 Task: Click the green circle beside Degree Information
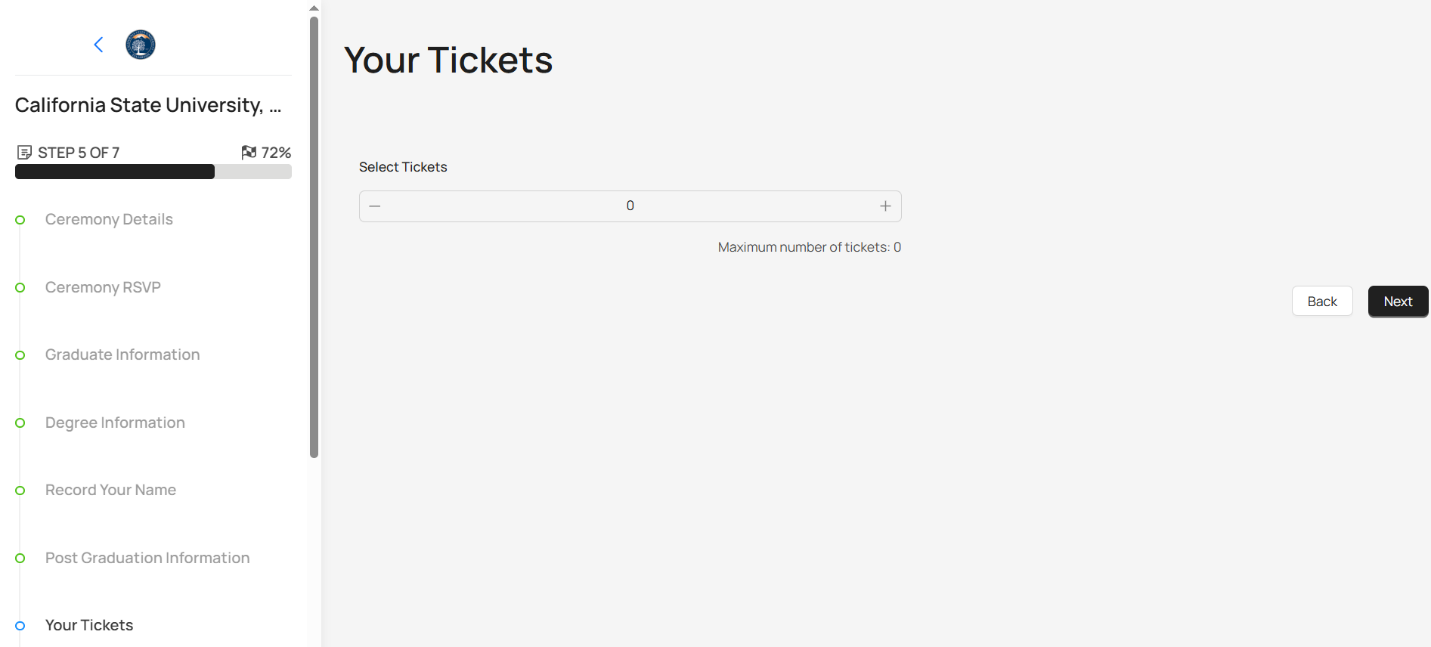click(x=20, y=422)
